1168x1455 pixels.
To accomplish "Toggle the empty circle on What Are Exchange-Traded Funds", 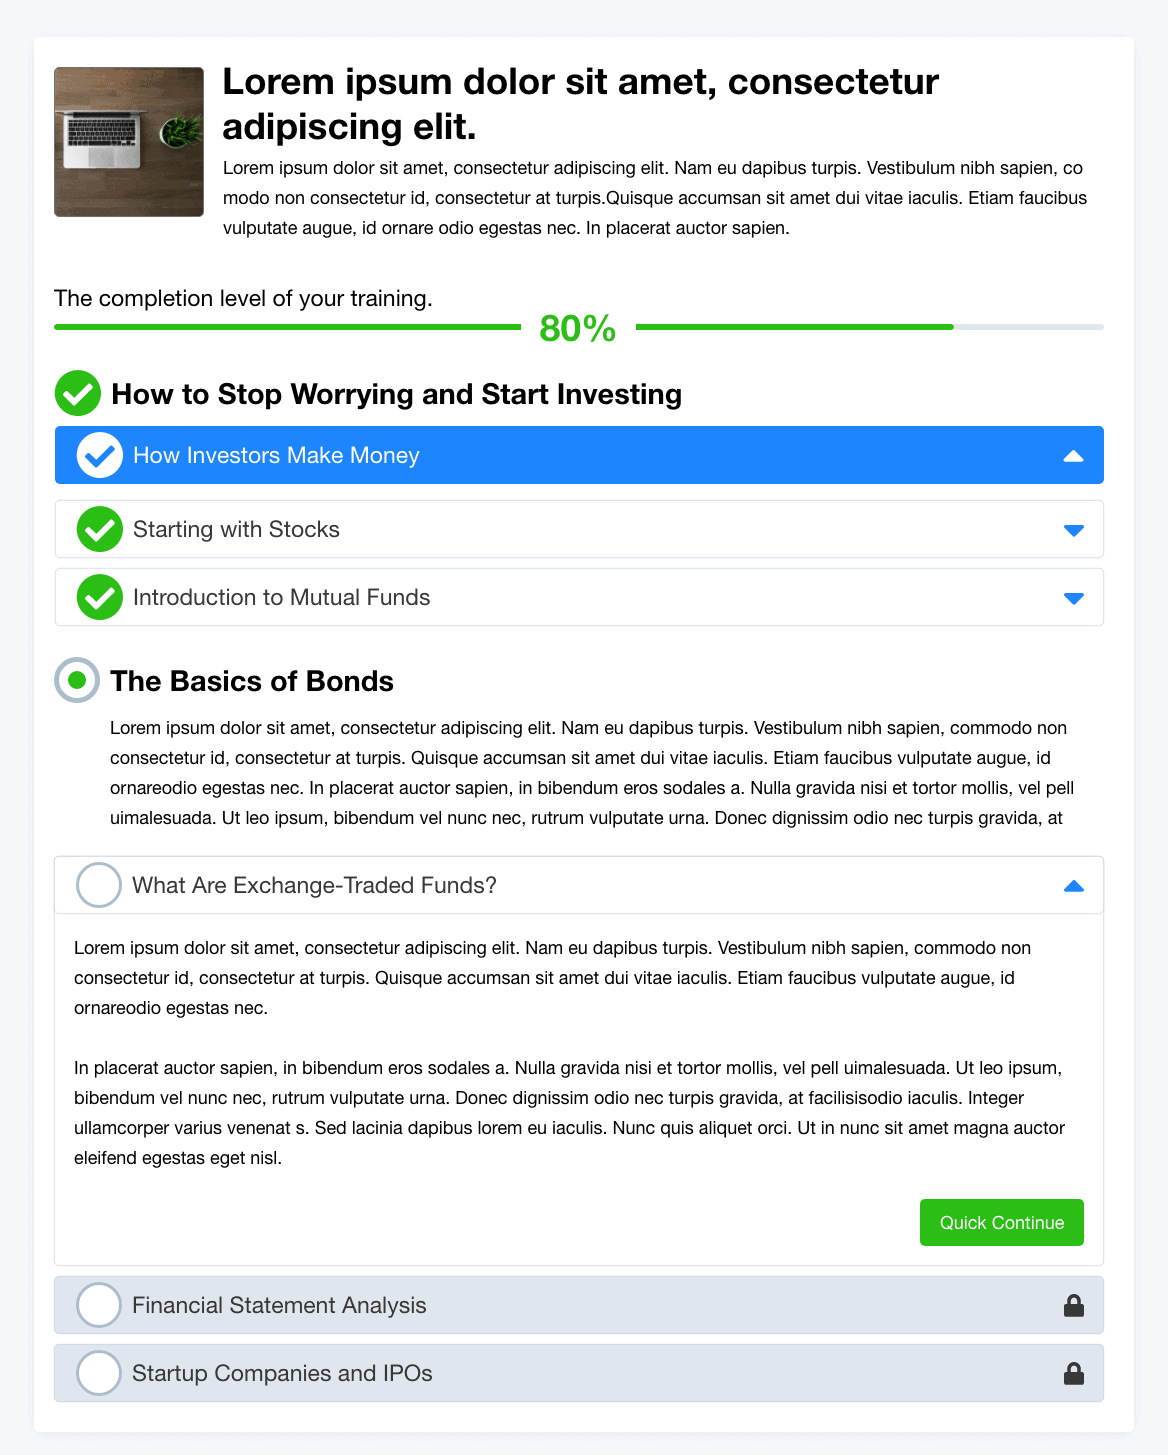I will [99, 885].
